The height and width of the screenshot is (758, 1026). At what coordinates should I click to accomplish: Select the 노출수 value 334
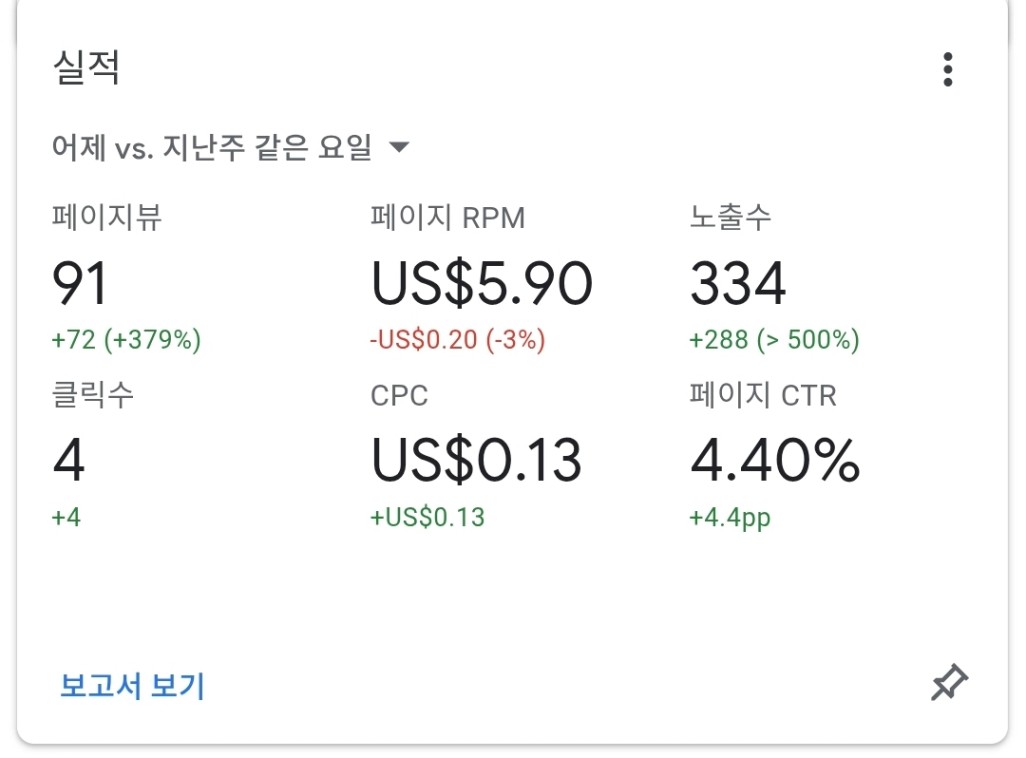point(737,283)
